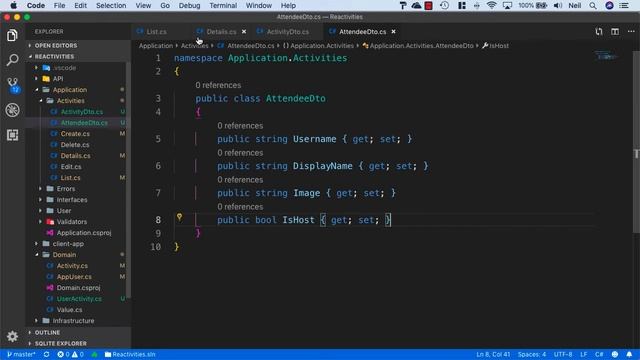The image size is (640, 360).
Task: Change indentation via Spaces: 4
Action: (531, 354)
